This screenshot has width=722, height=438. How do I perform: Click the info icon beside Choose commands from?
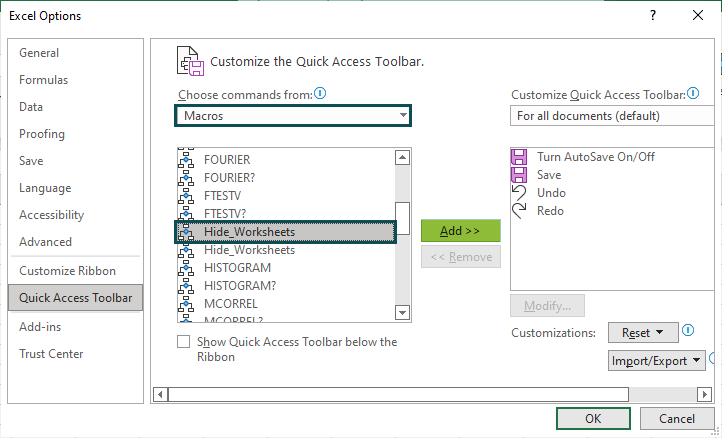(320, 93)
